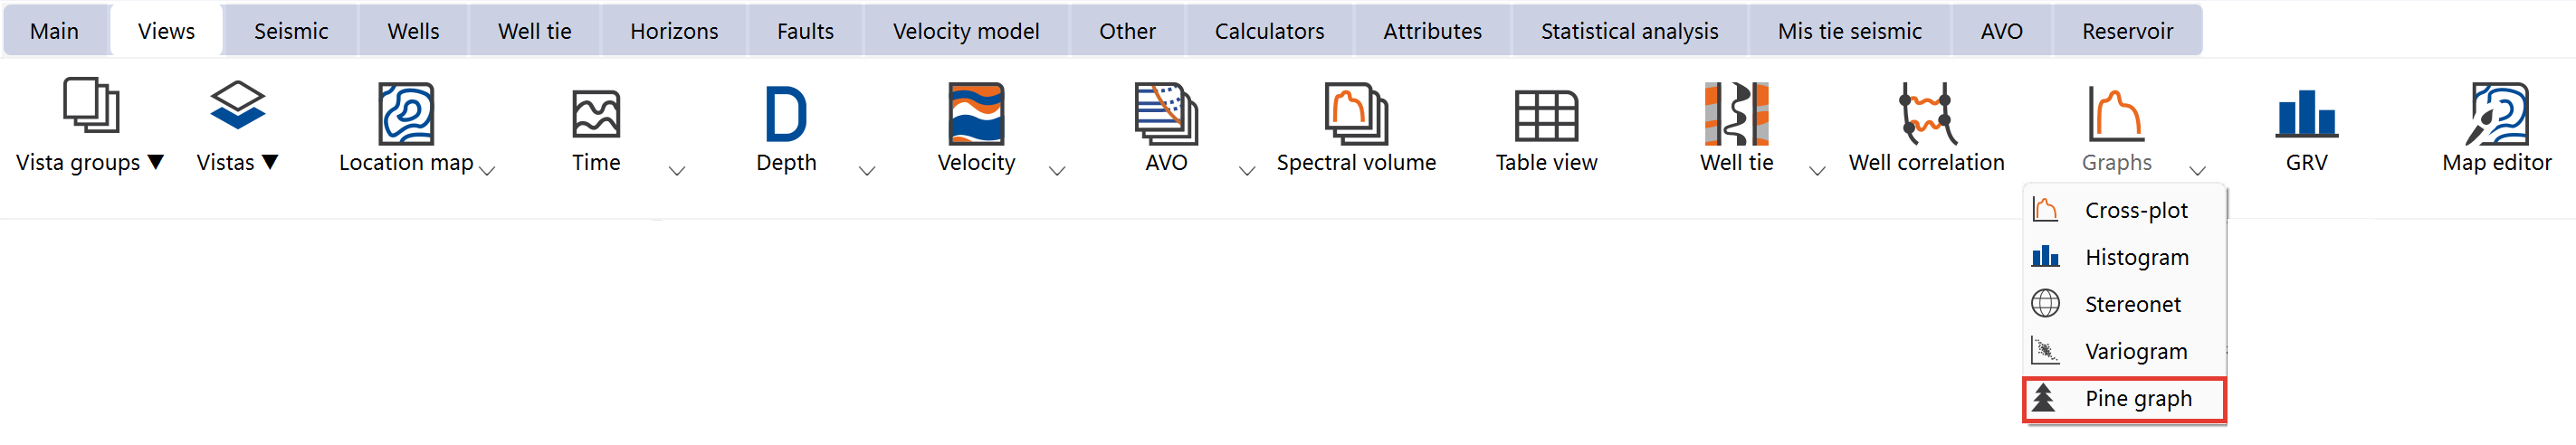Click the Depth view icon
2576x445 pixels.
pos(786,115)
